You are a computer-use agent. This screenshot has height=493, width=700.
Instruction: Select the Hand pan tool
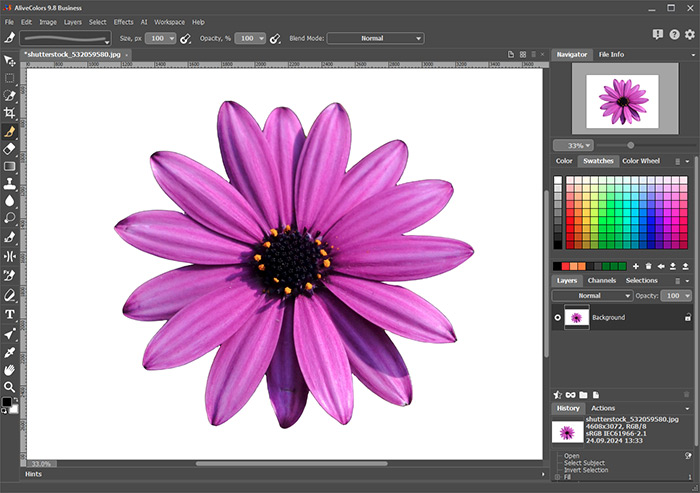coord(9,370)
